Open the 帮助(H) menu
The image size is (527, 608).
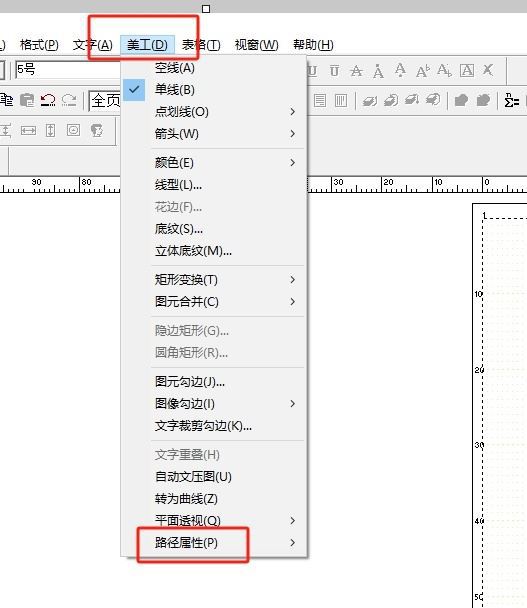tap(313, 45)
